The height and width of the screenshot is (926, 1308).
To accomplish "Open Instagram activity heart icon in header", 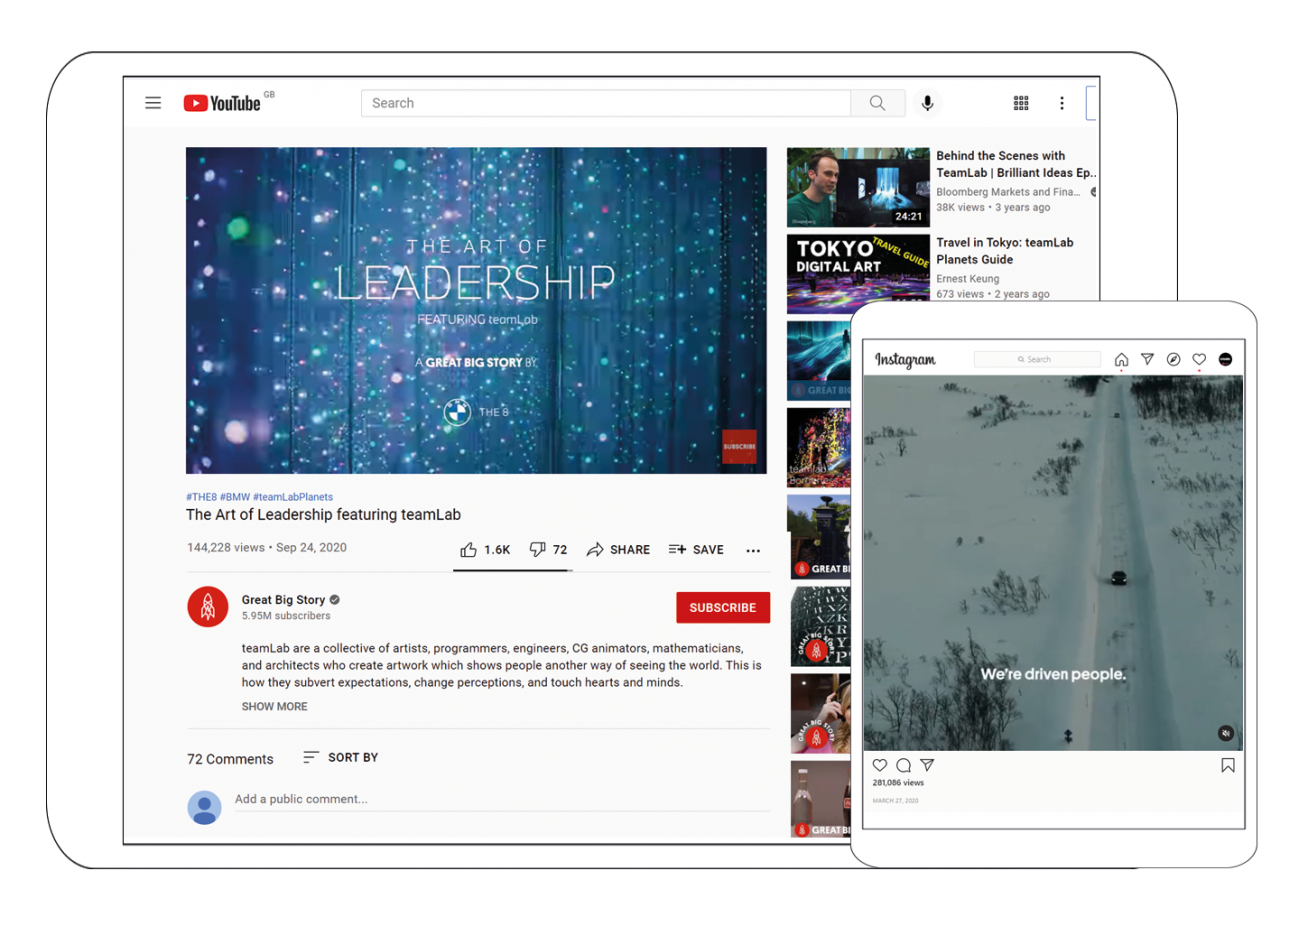I will pos(1199,359).
